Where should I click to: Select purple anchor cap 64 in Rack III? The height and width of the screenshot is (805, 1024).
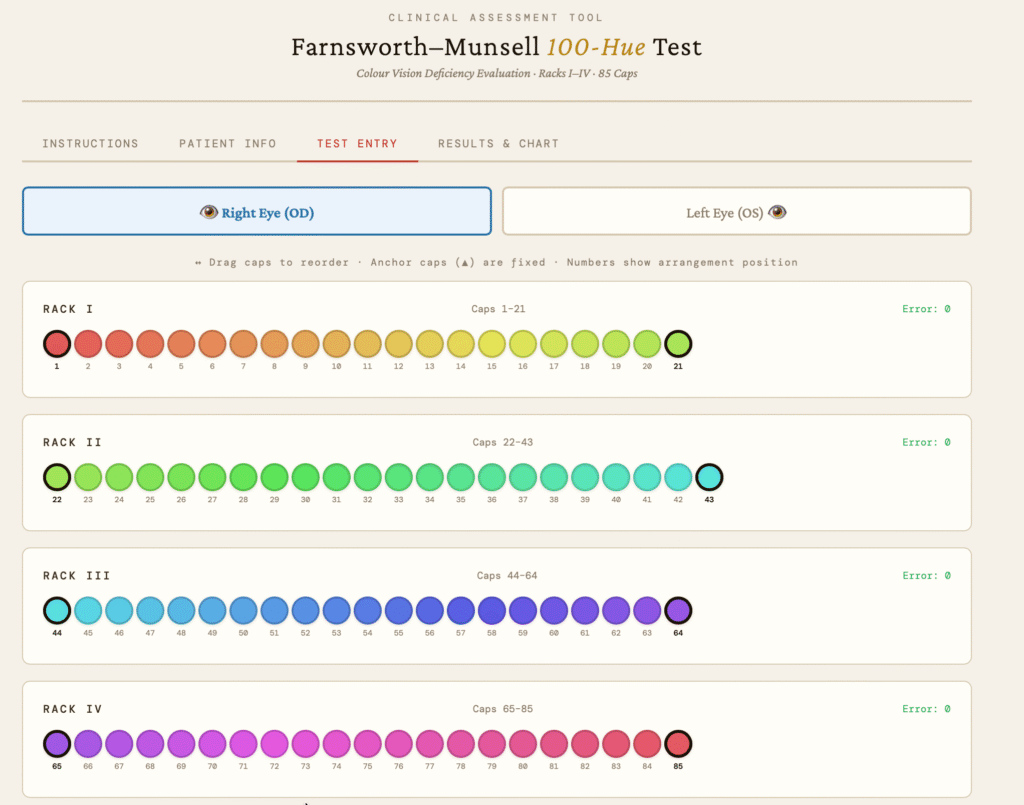678,610
